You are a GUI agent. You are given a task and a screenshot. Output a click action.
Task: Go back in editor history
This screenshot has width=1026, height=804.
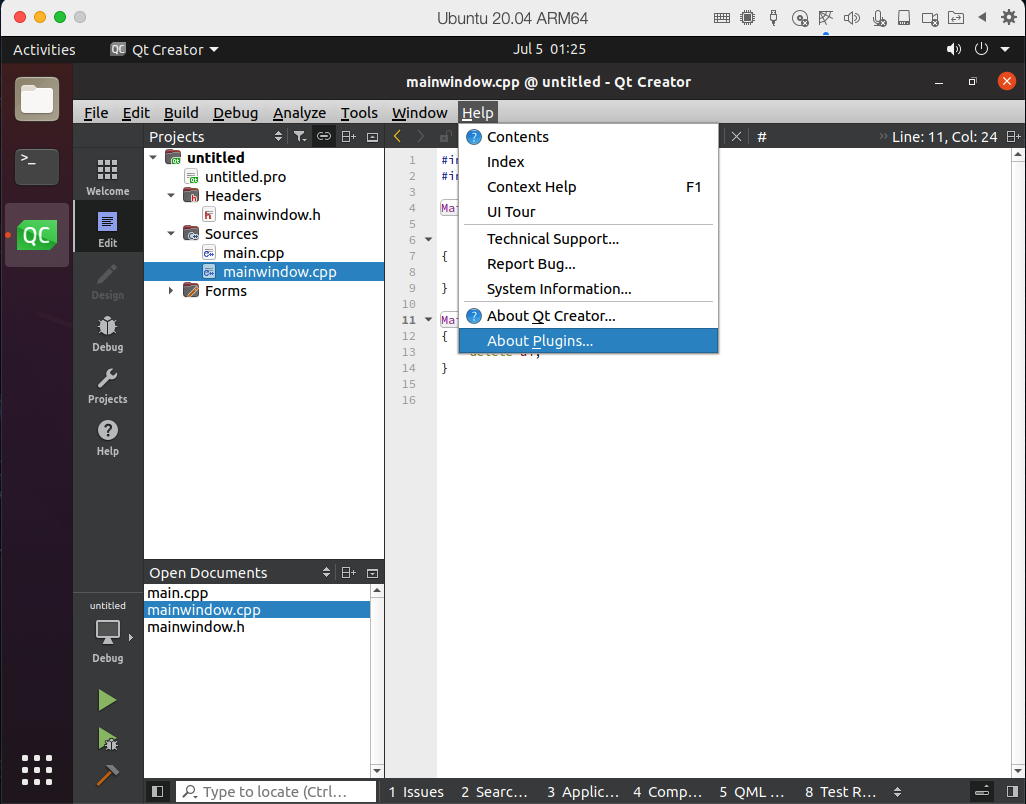point(397,137)
